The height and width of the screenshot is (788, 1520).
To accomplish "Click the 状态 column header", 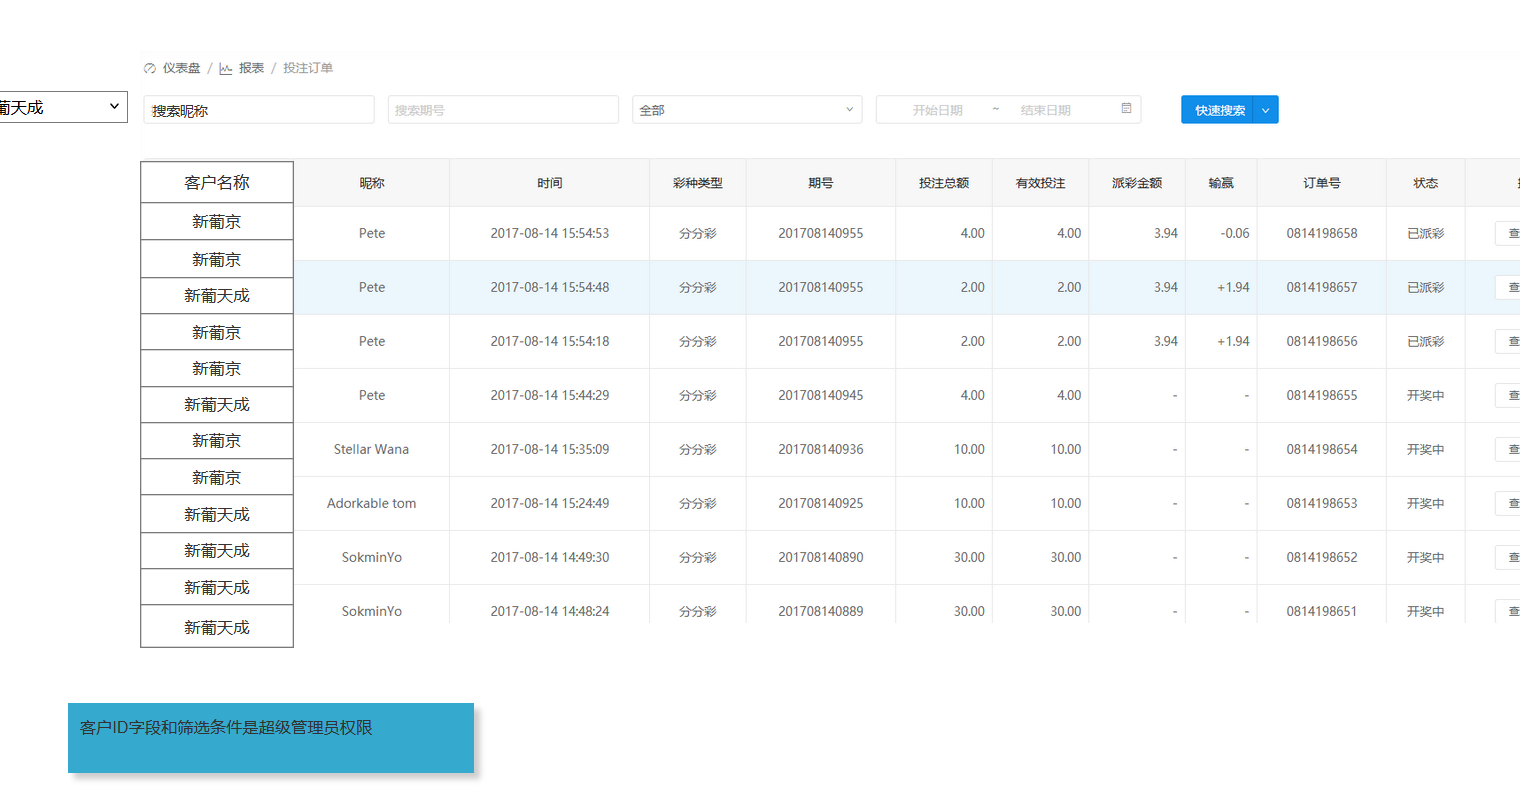I will click(1426, 183).
